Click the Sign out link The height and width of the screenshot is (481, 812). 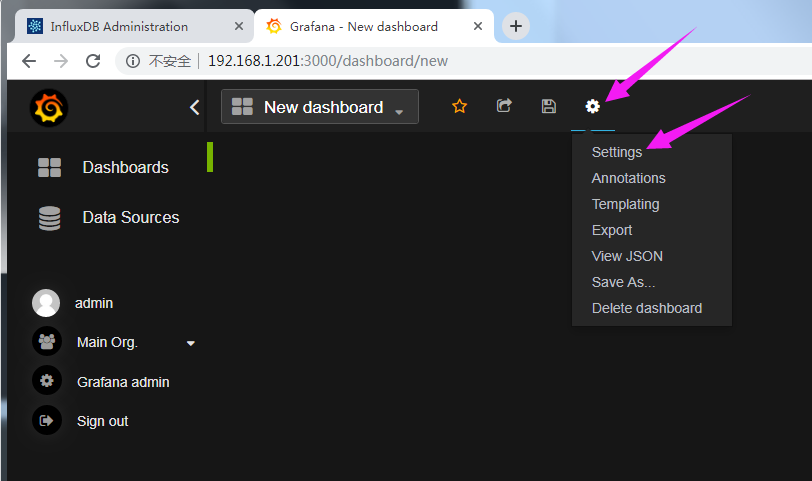pos(103,421)
